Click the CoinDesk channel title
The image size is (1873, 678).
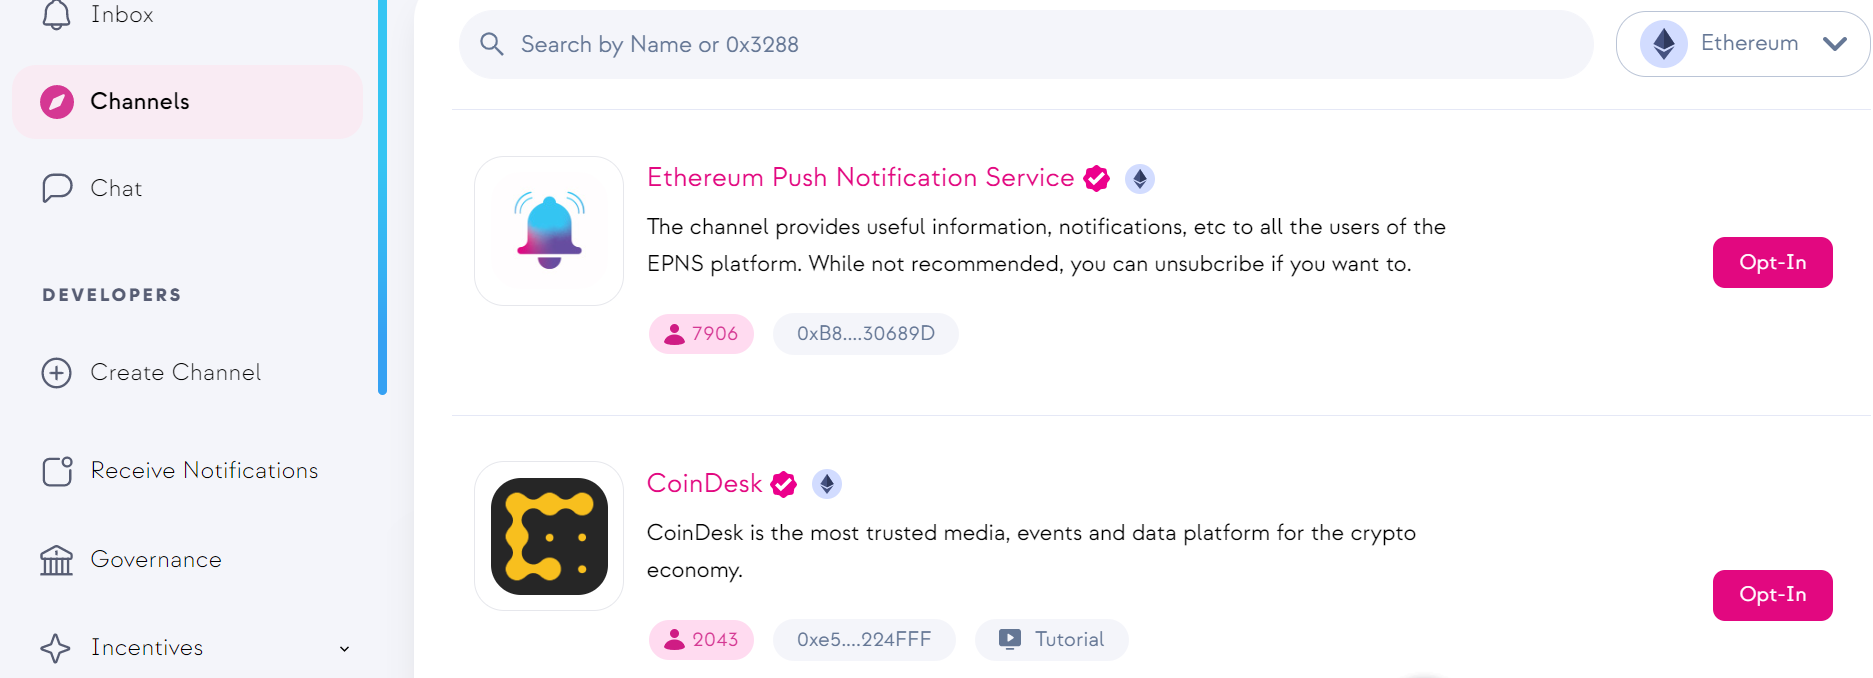pyautogui.click(x=704, y=484)
